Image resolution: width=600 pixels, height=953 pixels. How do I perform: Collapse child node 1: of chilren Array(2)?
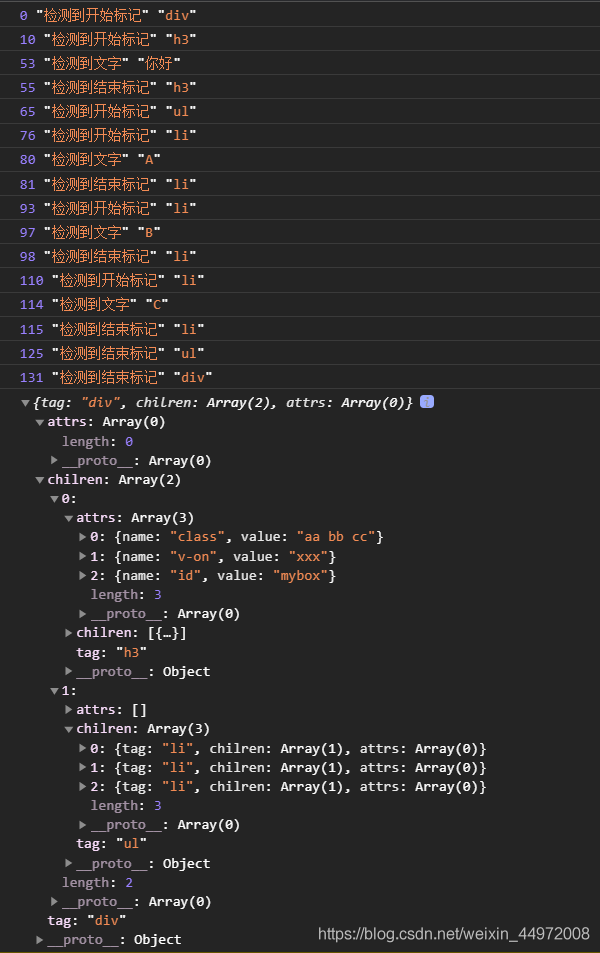click(54, 691)
